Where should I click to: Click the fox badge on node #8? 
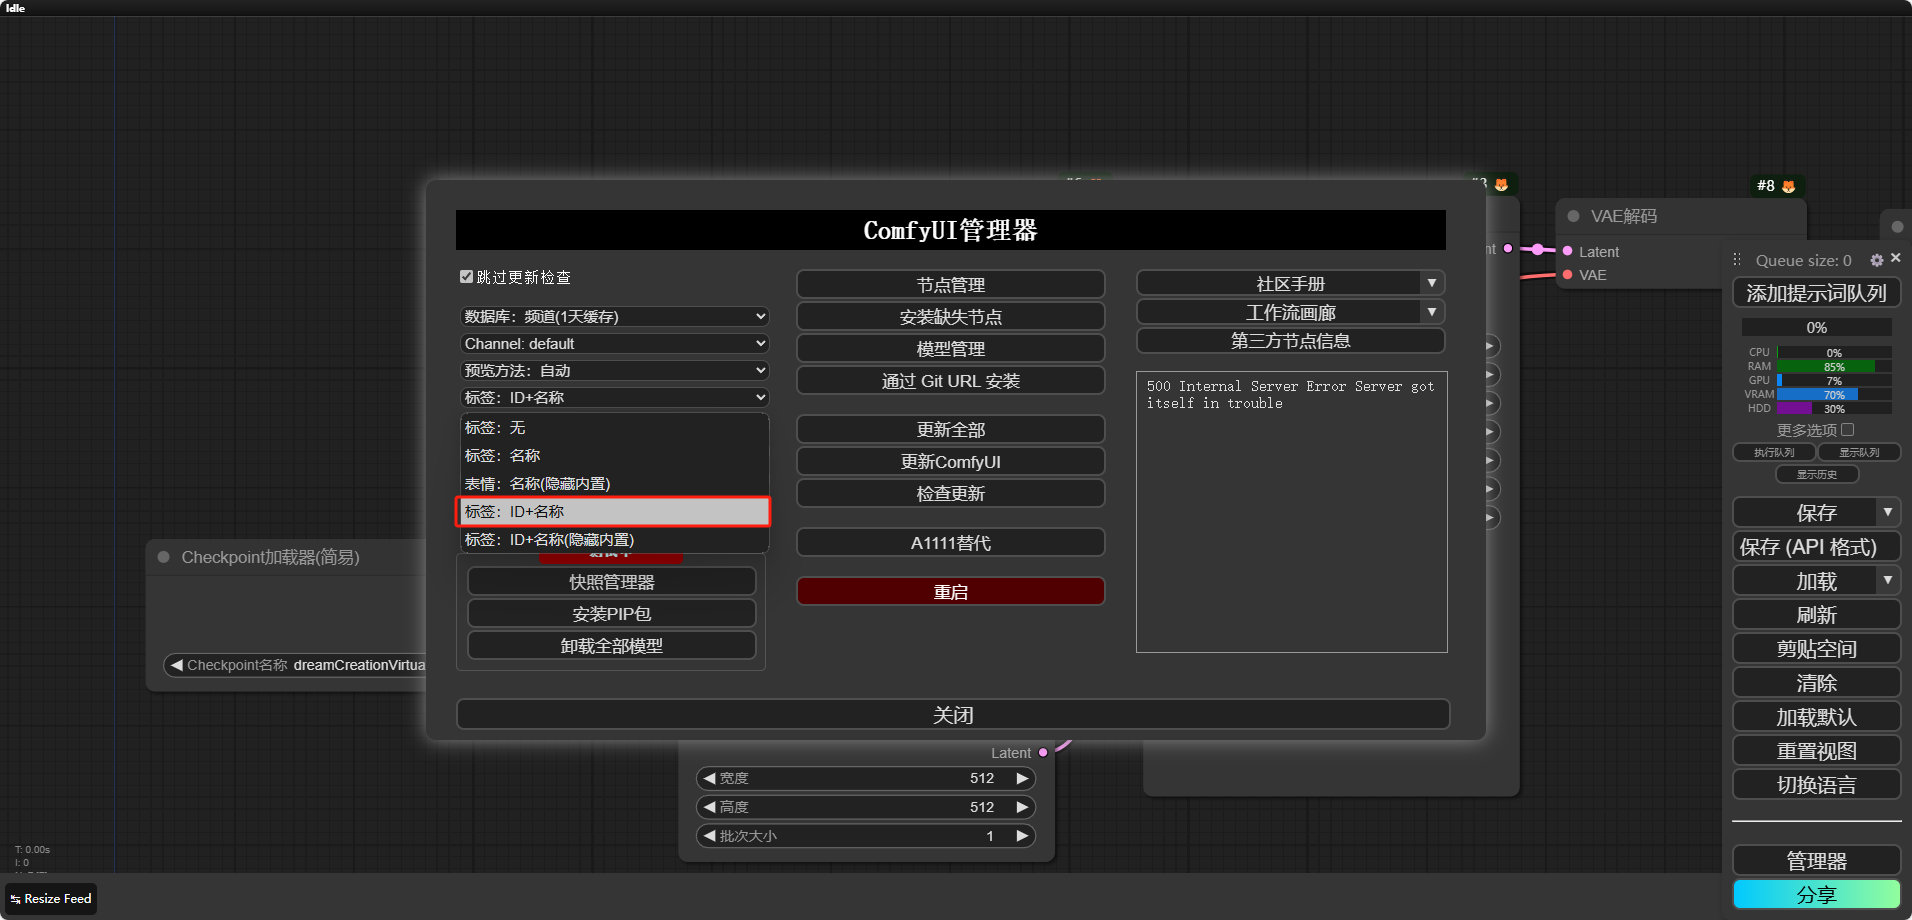tap(1789, 186)
